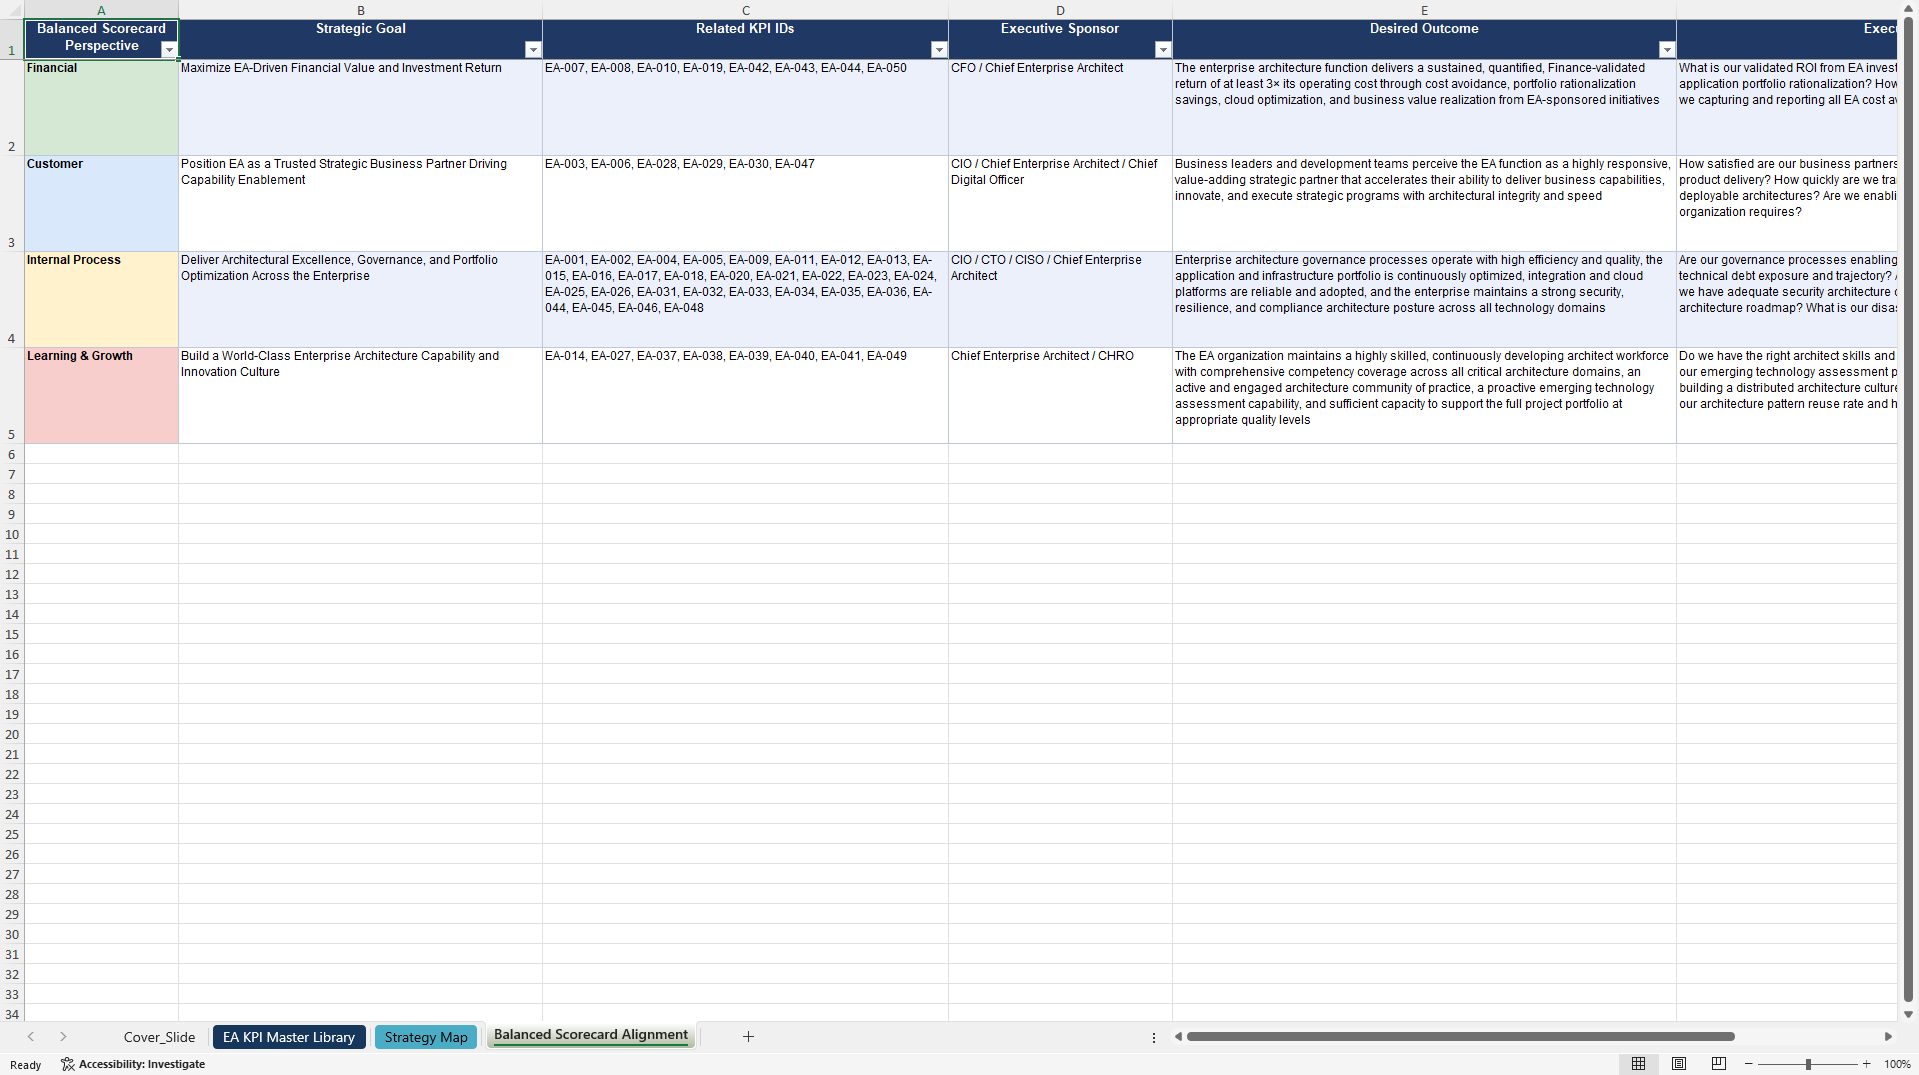Select column E header
Viewport: 1919px width, 1075px height.
[x=1424, y=10]
